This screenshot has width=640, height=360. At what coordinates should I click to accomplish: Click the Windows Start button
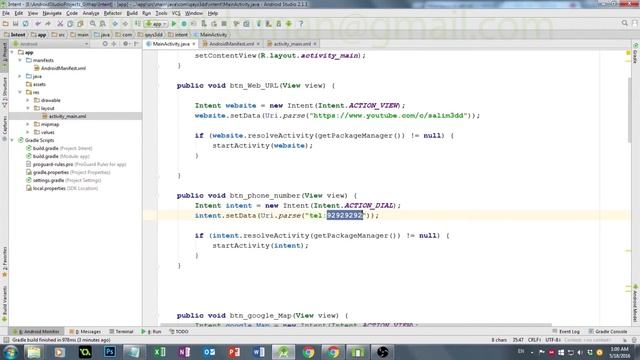[10, 352]
